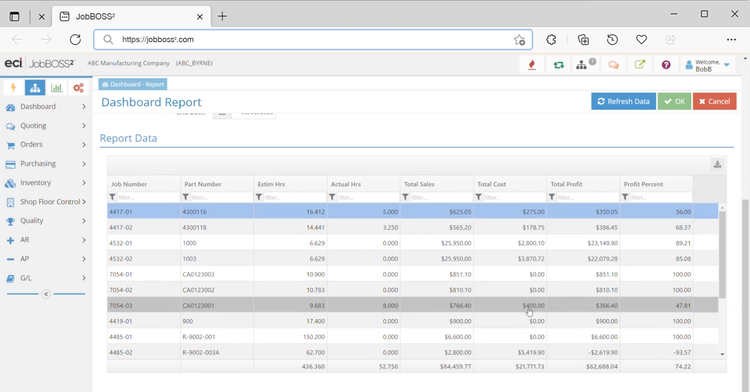Image resolution: width=750 pixels, height=392 pixels.
Task: Click the browser reload button
Action: click(75, 40)
